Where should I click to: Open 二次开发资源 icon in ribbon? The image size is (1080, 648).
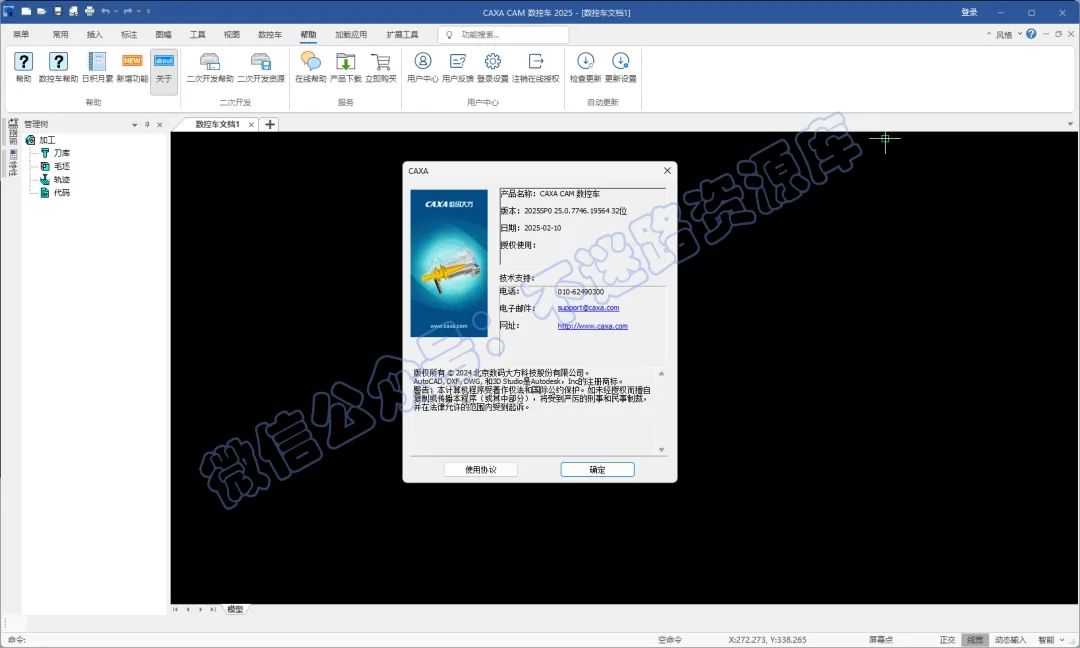260,62
